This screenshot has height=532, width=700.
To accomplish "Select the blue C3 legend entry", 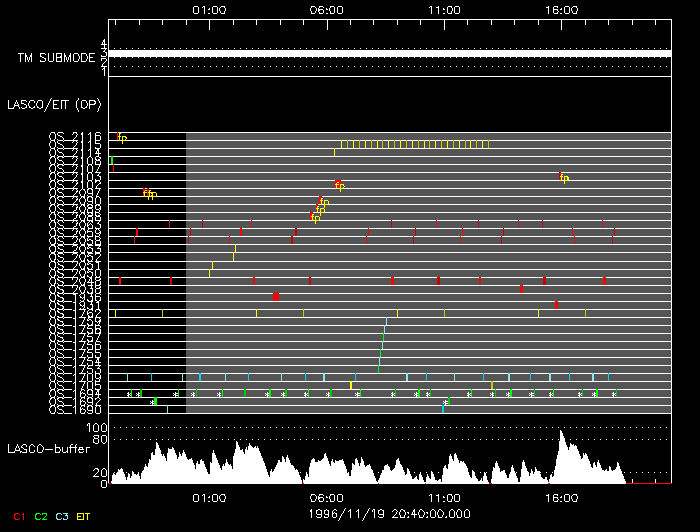I will (62, 516).
